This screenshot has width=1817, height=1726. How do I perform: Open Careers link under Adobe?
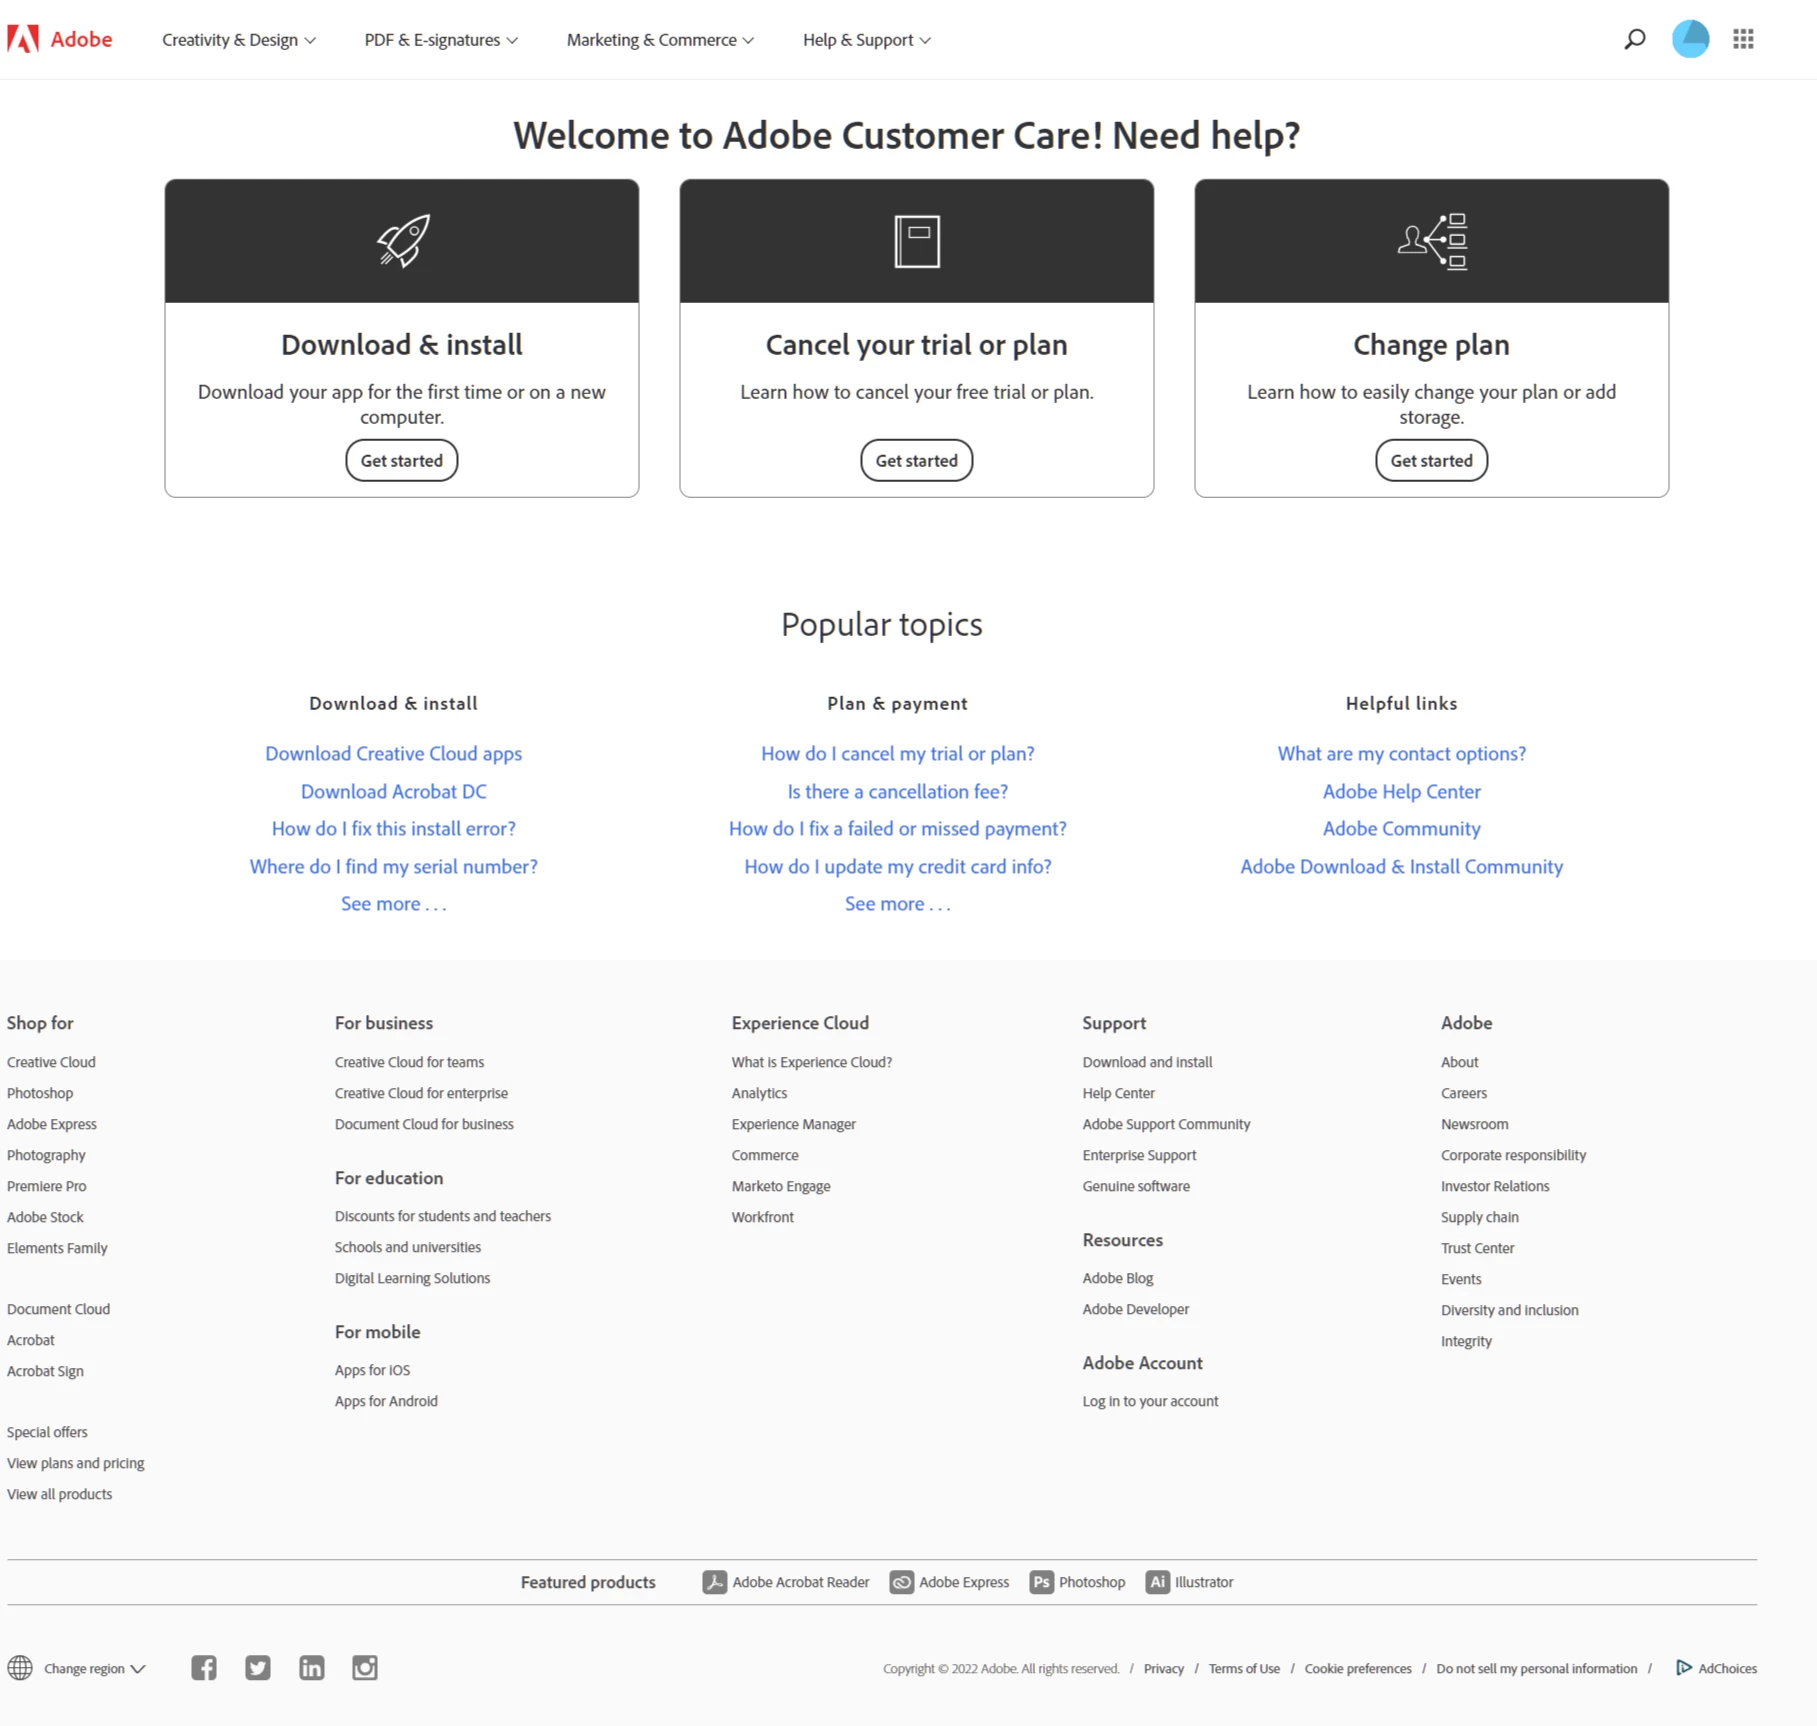[x=1464, y=1093]
